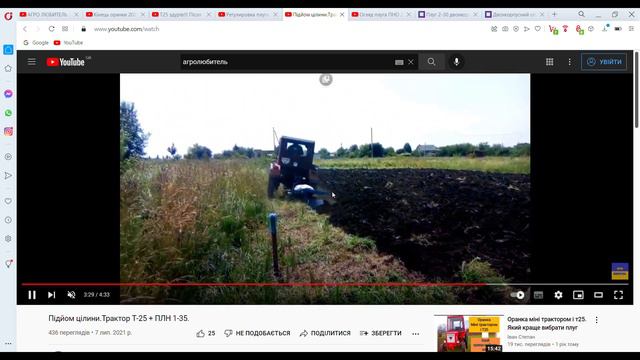Open the on-screen keyboard in search
Image resolution: width=640 pixels, height=360 pixels.
(x=399, y=62)
